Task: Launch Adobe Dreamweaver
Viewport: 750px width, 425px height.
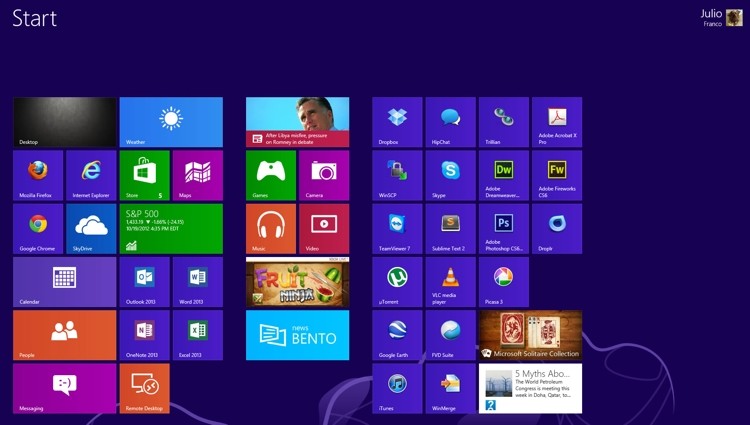Action: tap(504, 175)
